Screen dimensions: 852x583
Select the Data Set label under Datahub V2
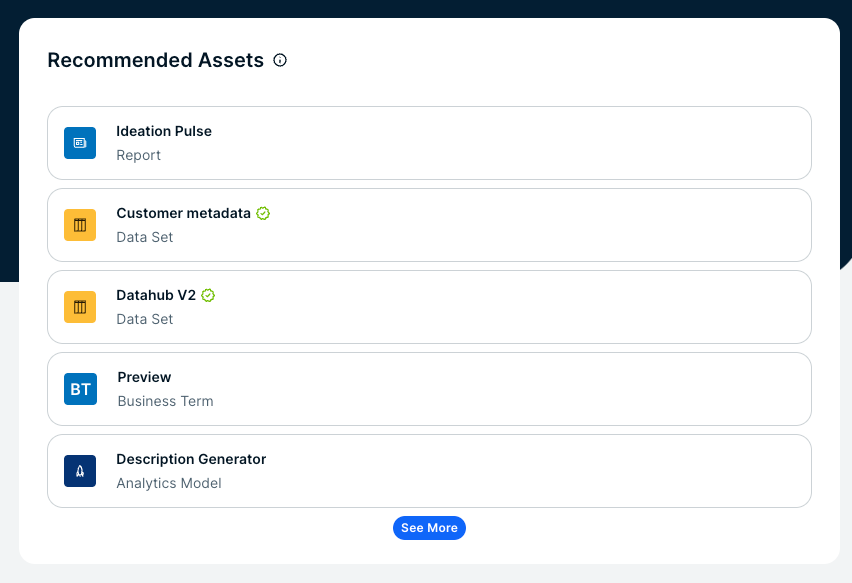pyautogui.click(x=144, y=319)
